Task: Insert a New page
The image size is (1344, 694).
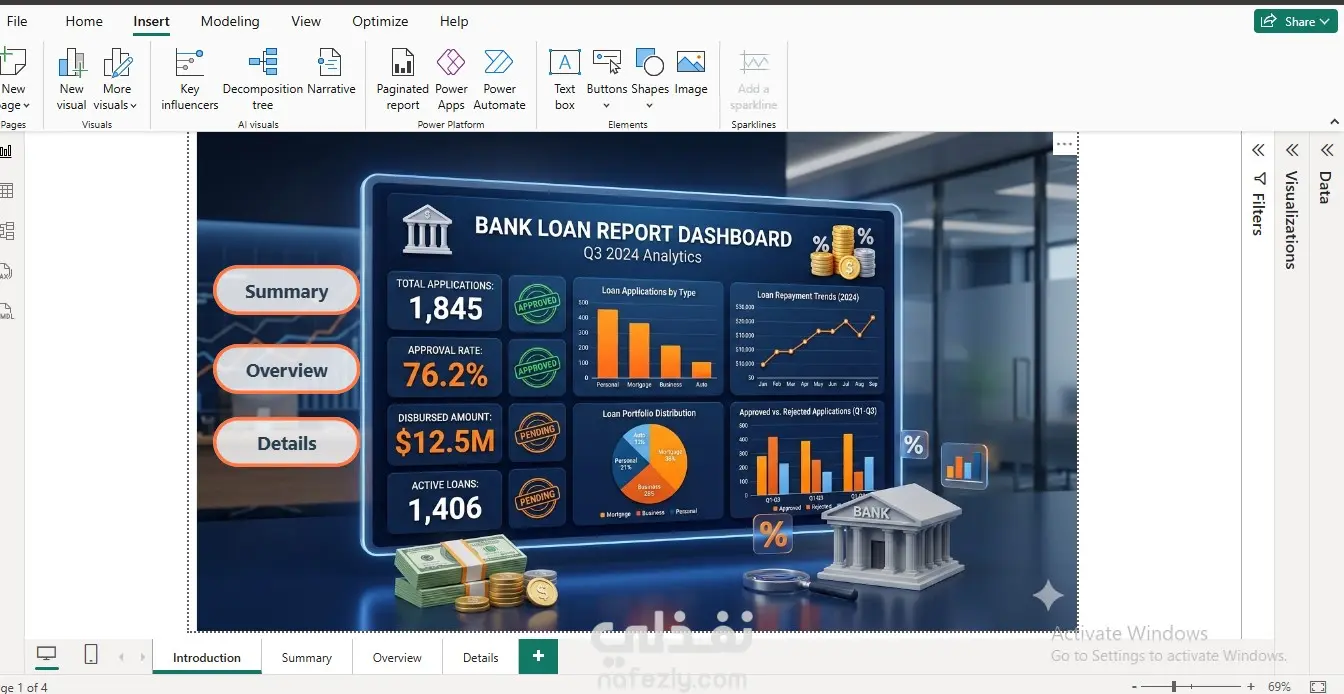Action: click(13, 80)
